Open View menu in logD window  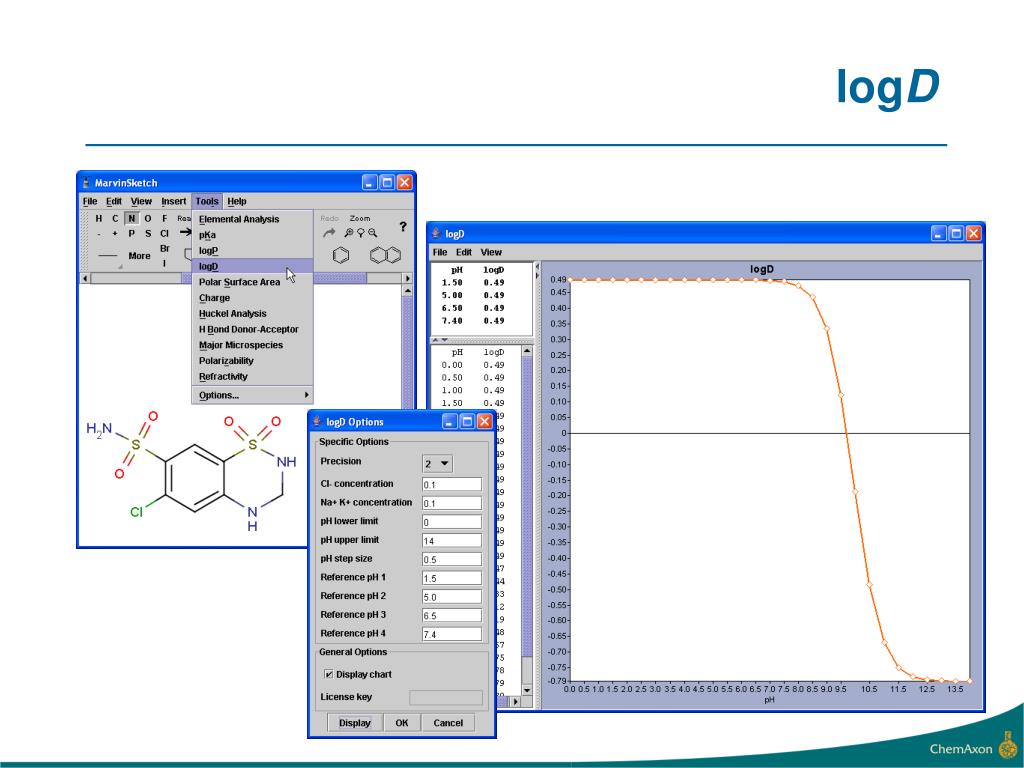(491, 252)
